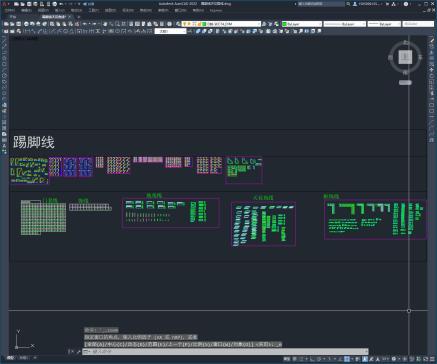Viewport: 437px width, 364px height.
Task: Select the Mirror tool in right modify toolbar
Action: [431, 52]
